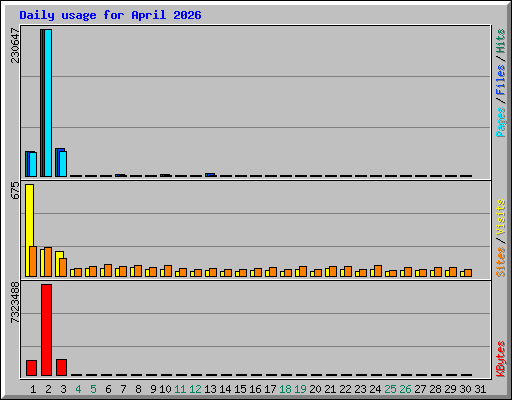Click day label 15 on the x-axis
This screenshot has height=400, width=512.
(x=240, y=389)
